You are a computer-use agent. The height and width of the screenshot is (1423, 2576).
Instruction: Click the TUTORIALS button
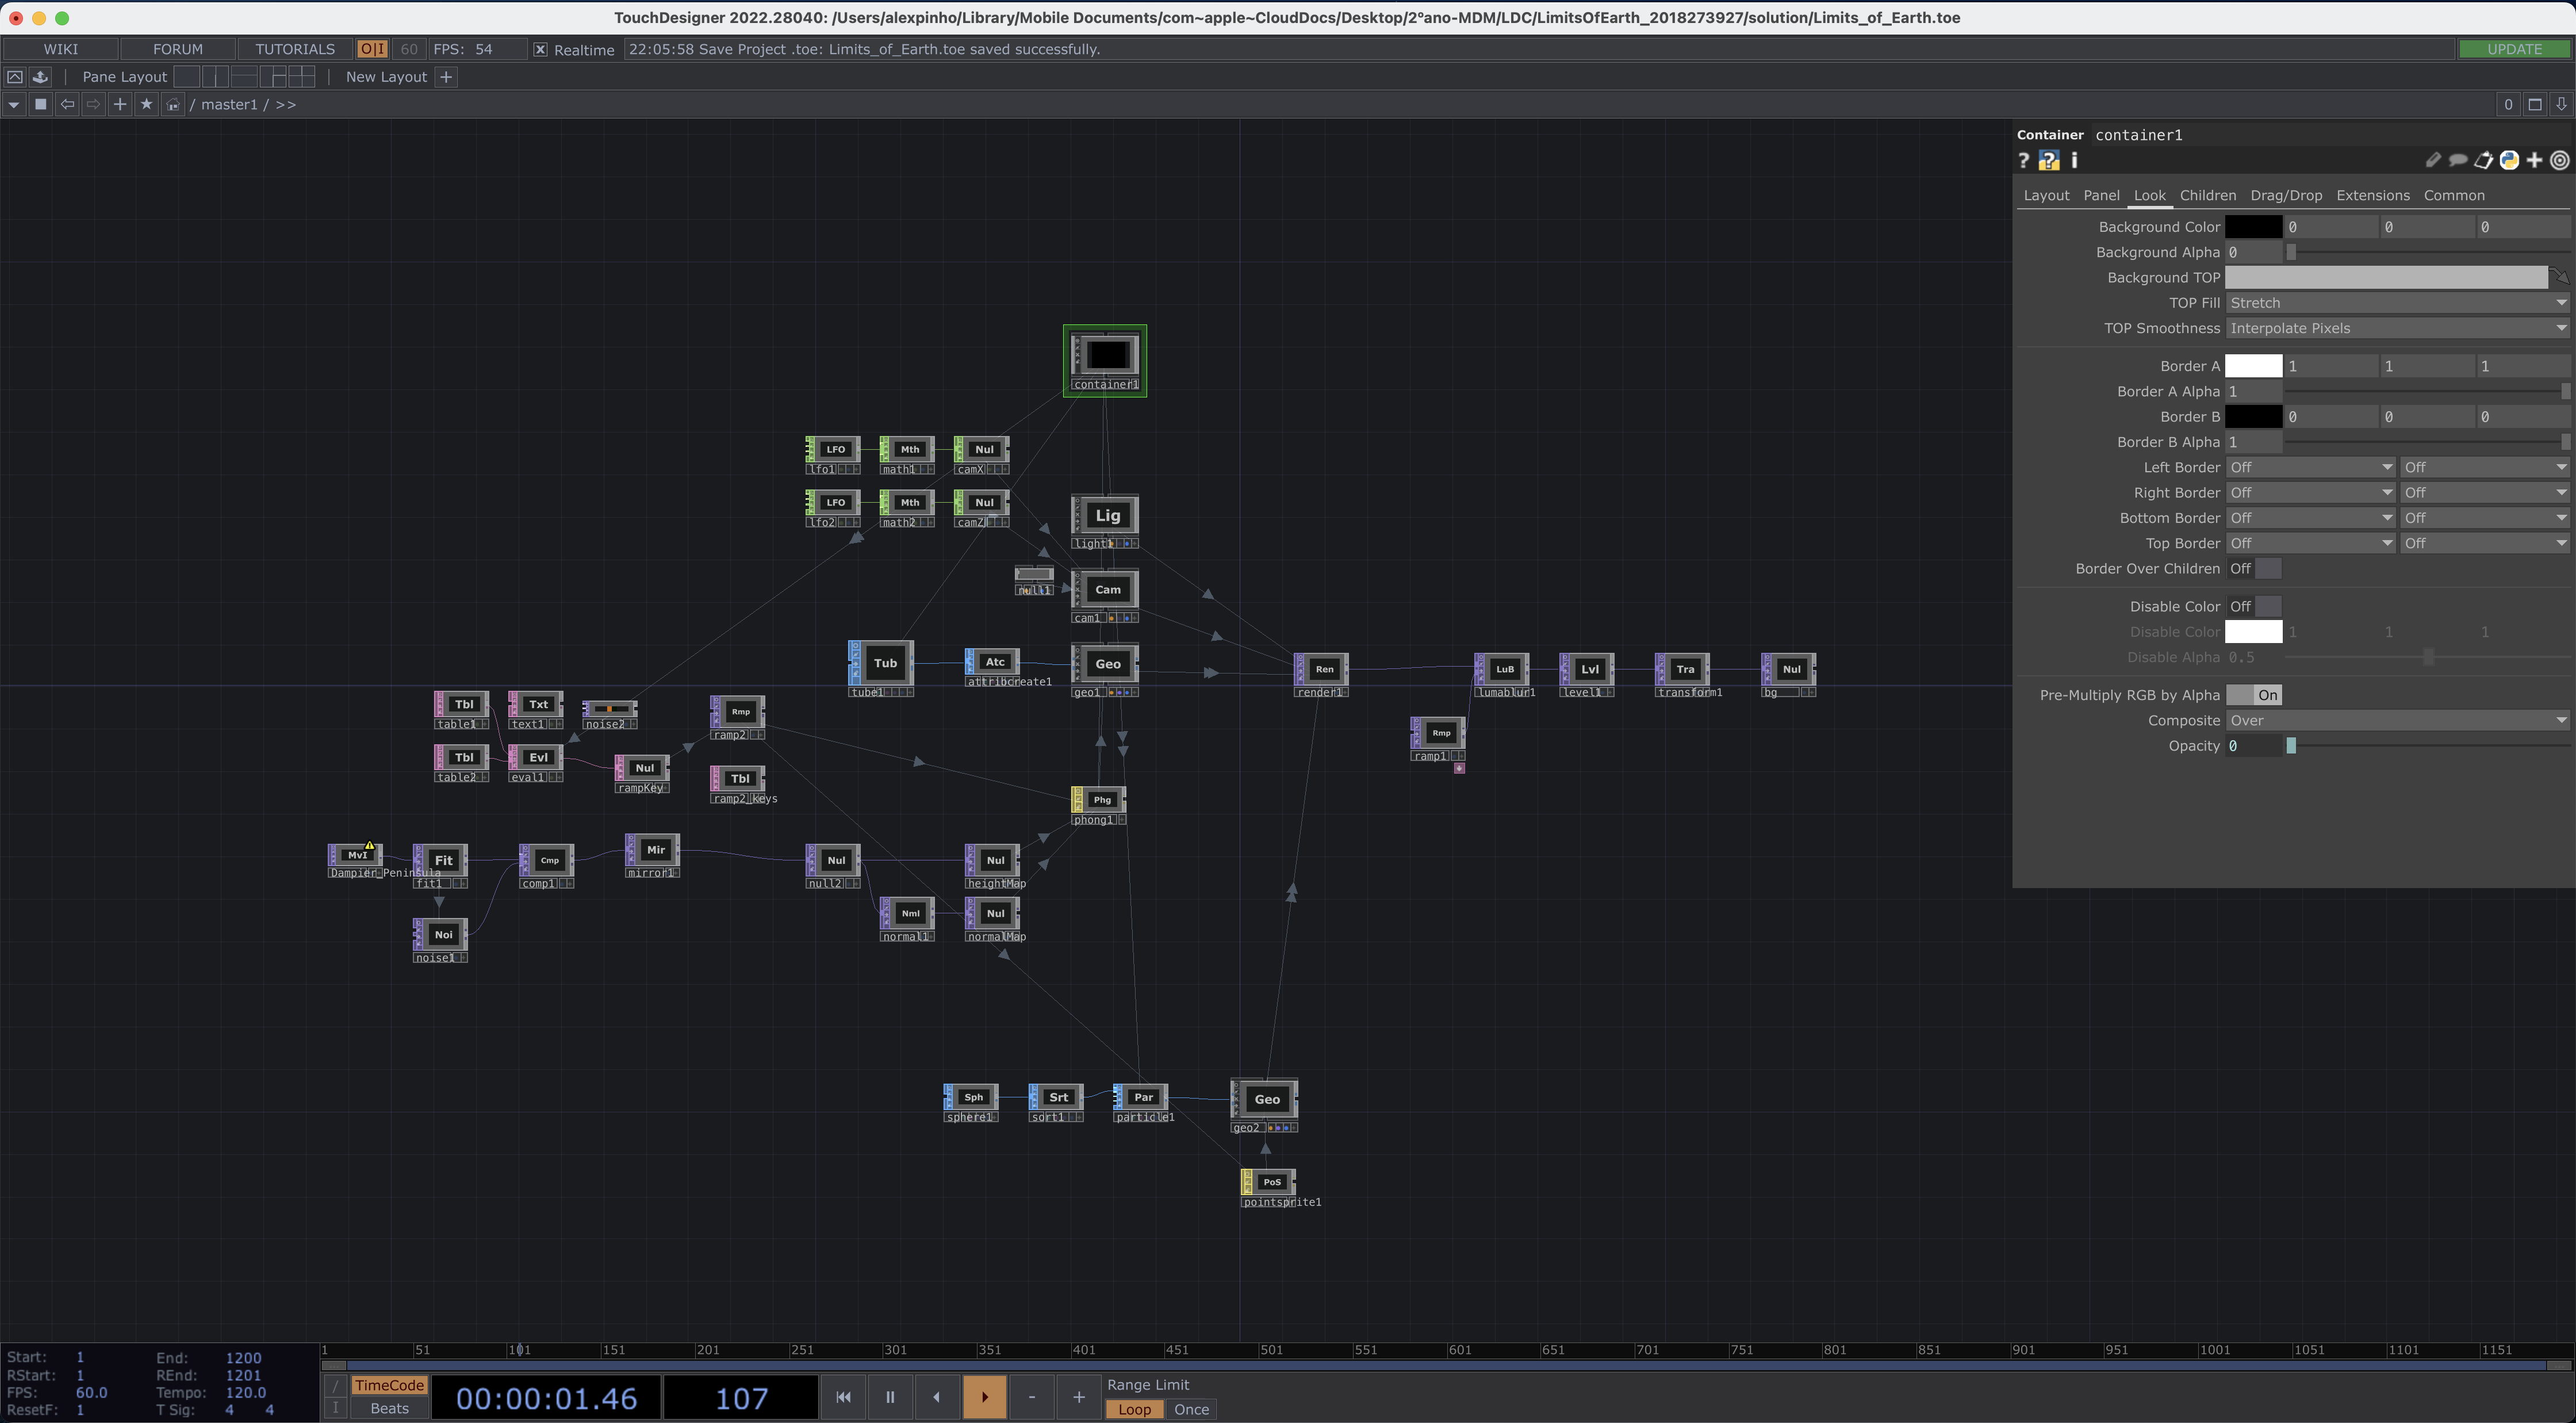tap(294, 49)
